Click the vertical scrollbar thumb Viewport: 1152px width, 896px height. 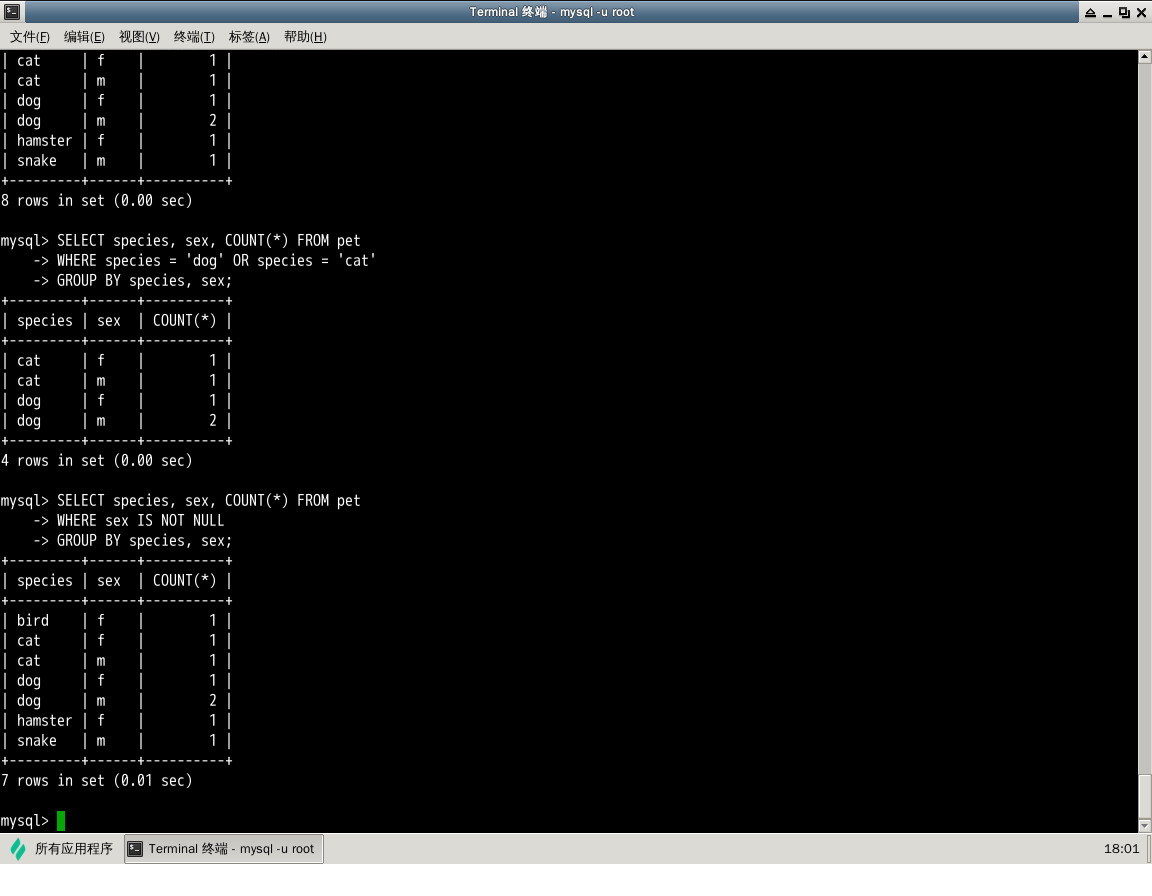(x=1145, y=796)
